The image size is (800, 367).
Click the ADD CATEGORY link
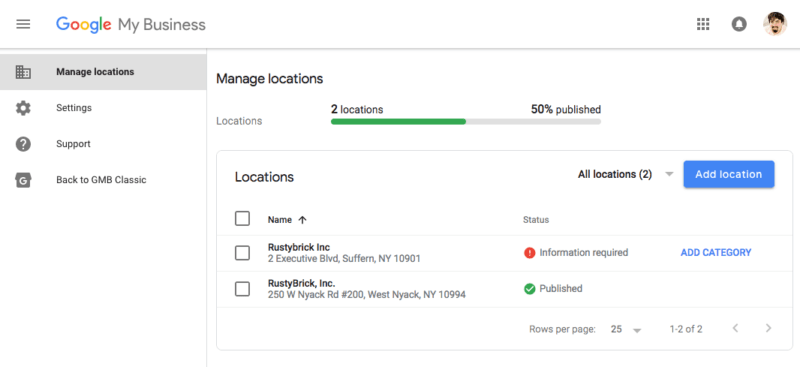coord(716,253)
